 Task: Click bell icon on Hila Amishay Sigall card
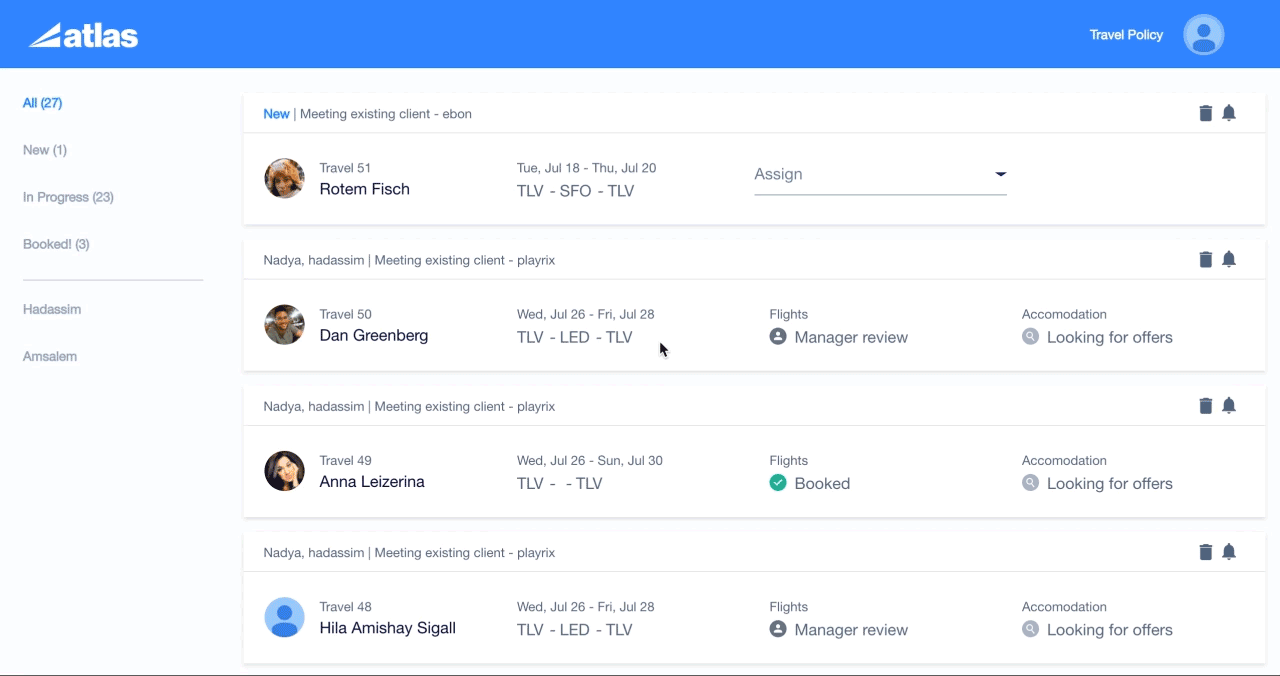point(1229,552)
